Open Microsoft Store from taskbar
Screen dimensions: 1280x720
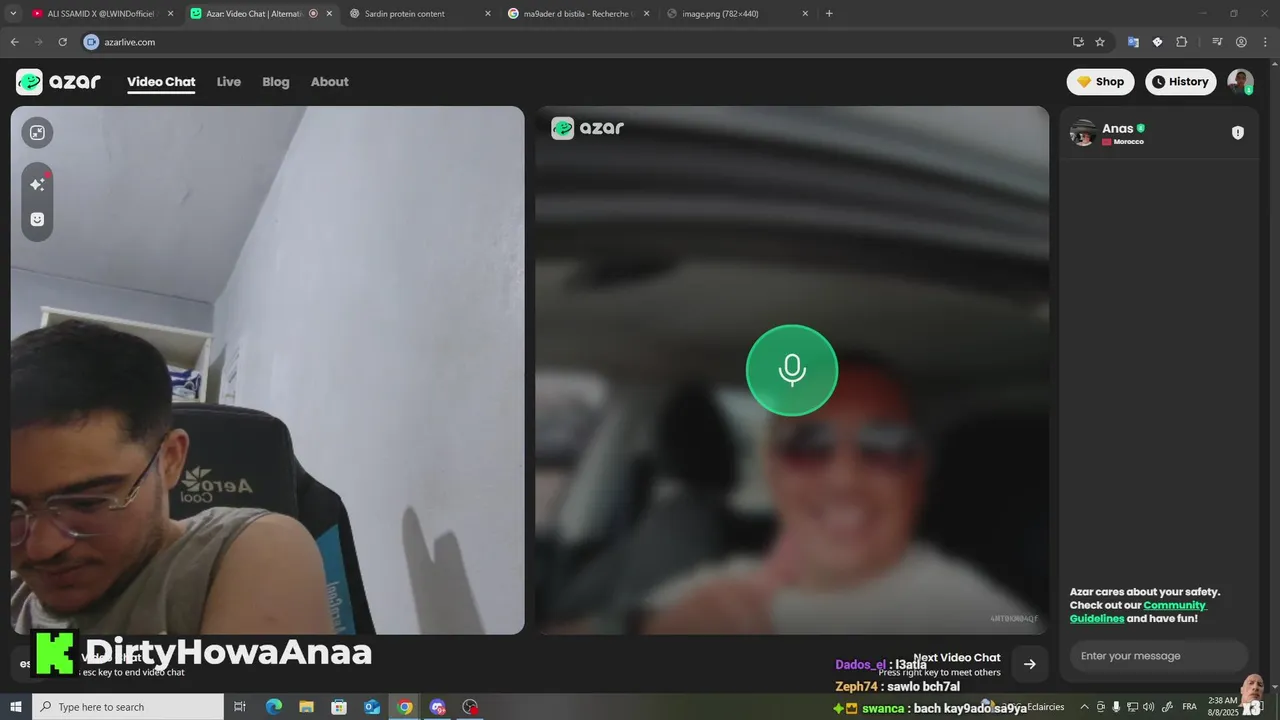[339, 707]
